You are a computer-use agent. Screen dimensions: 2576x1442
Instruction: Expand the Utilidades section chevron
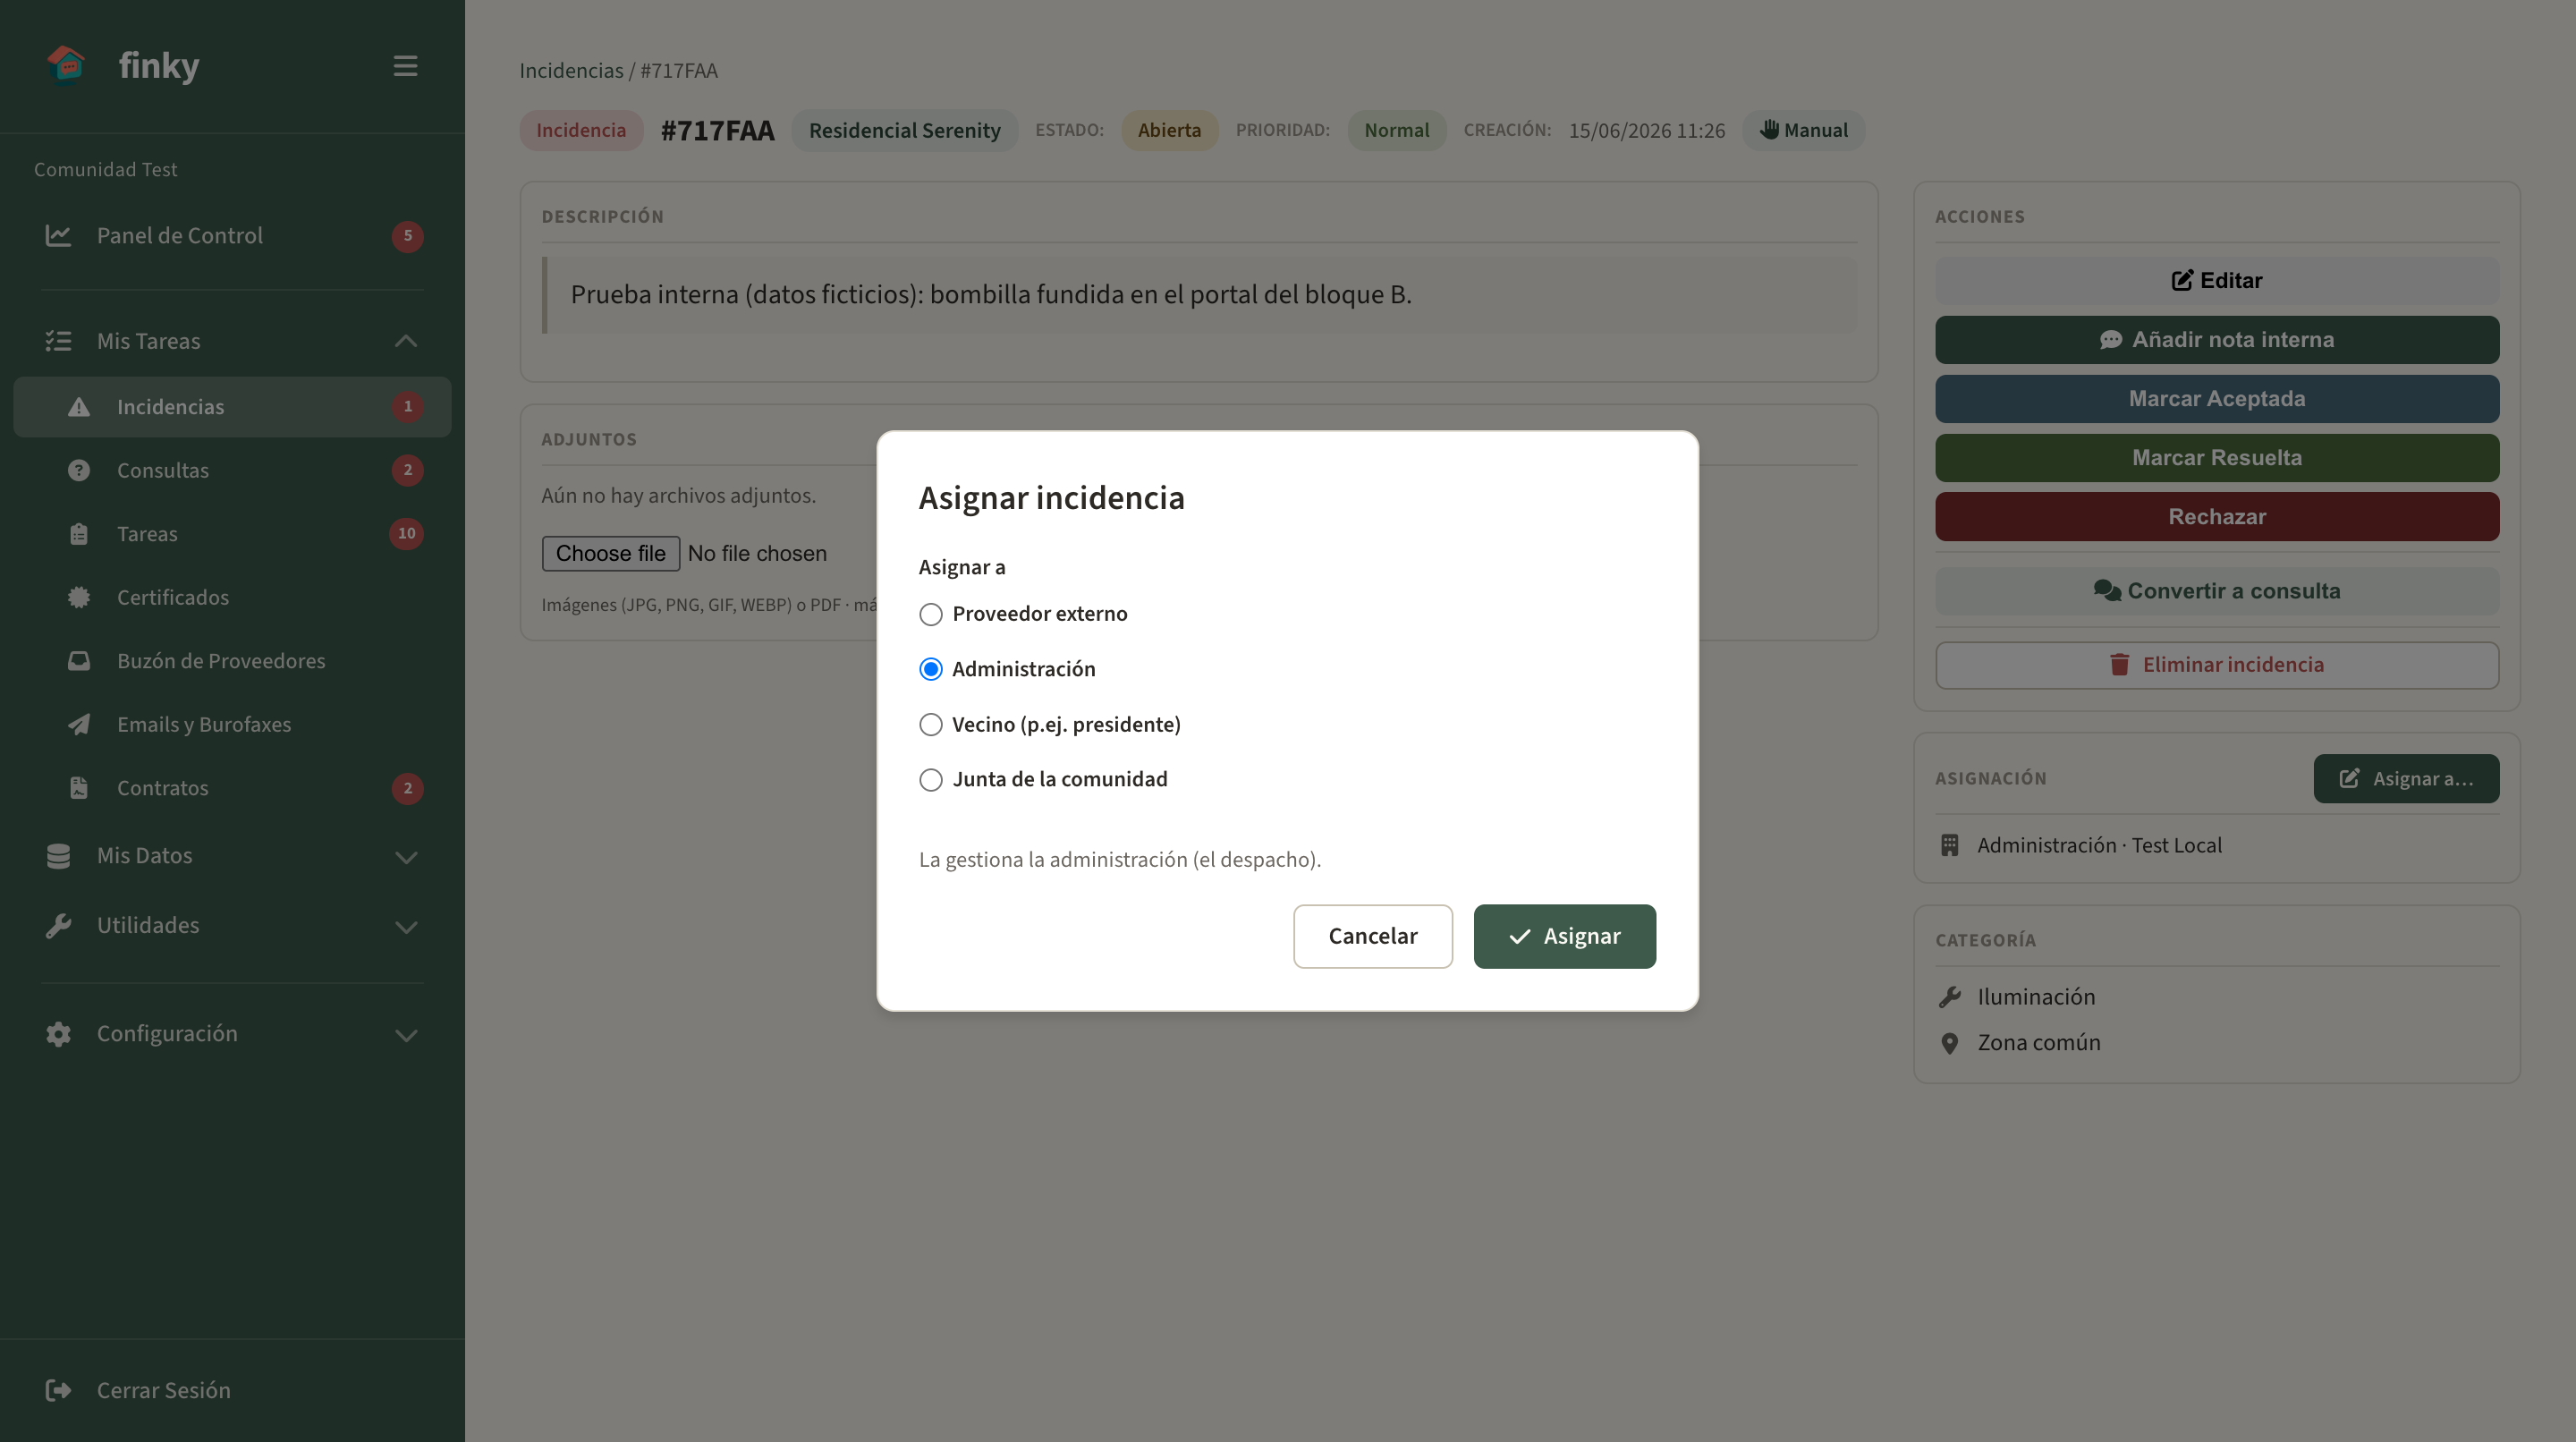pos(405,927)
